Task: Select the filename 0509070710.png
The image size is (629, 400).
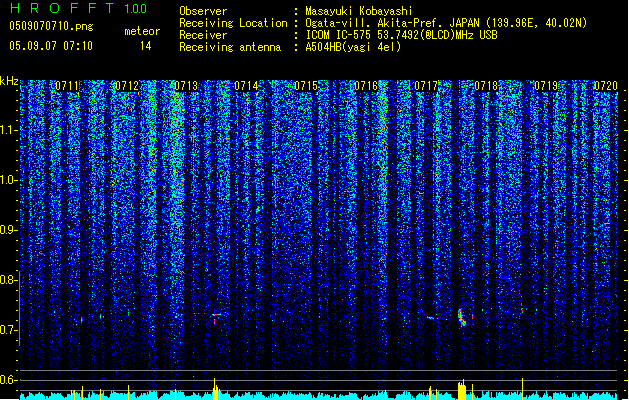Action: (51, 26)
